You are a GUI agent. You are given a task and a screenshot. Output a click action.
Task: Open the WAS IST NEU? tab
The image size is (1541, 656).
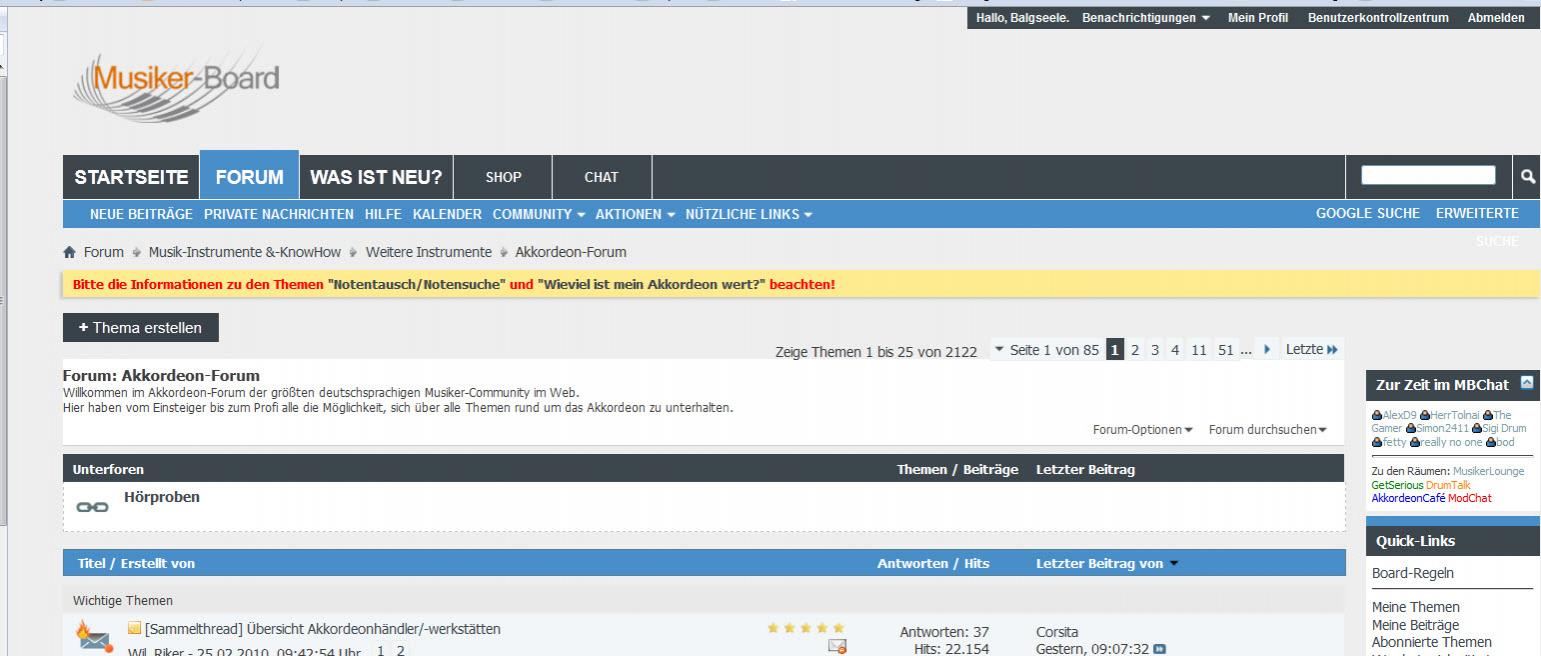click(376, 177)
